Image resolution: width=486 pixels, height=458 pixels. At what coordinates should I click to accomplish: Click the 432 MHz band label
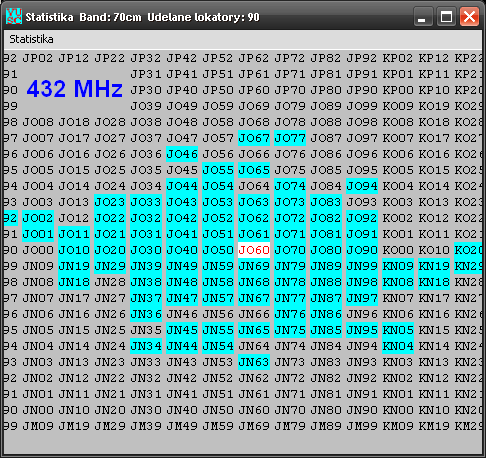tap(75, 89)
